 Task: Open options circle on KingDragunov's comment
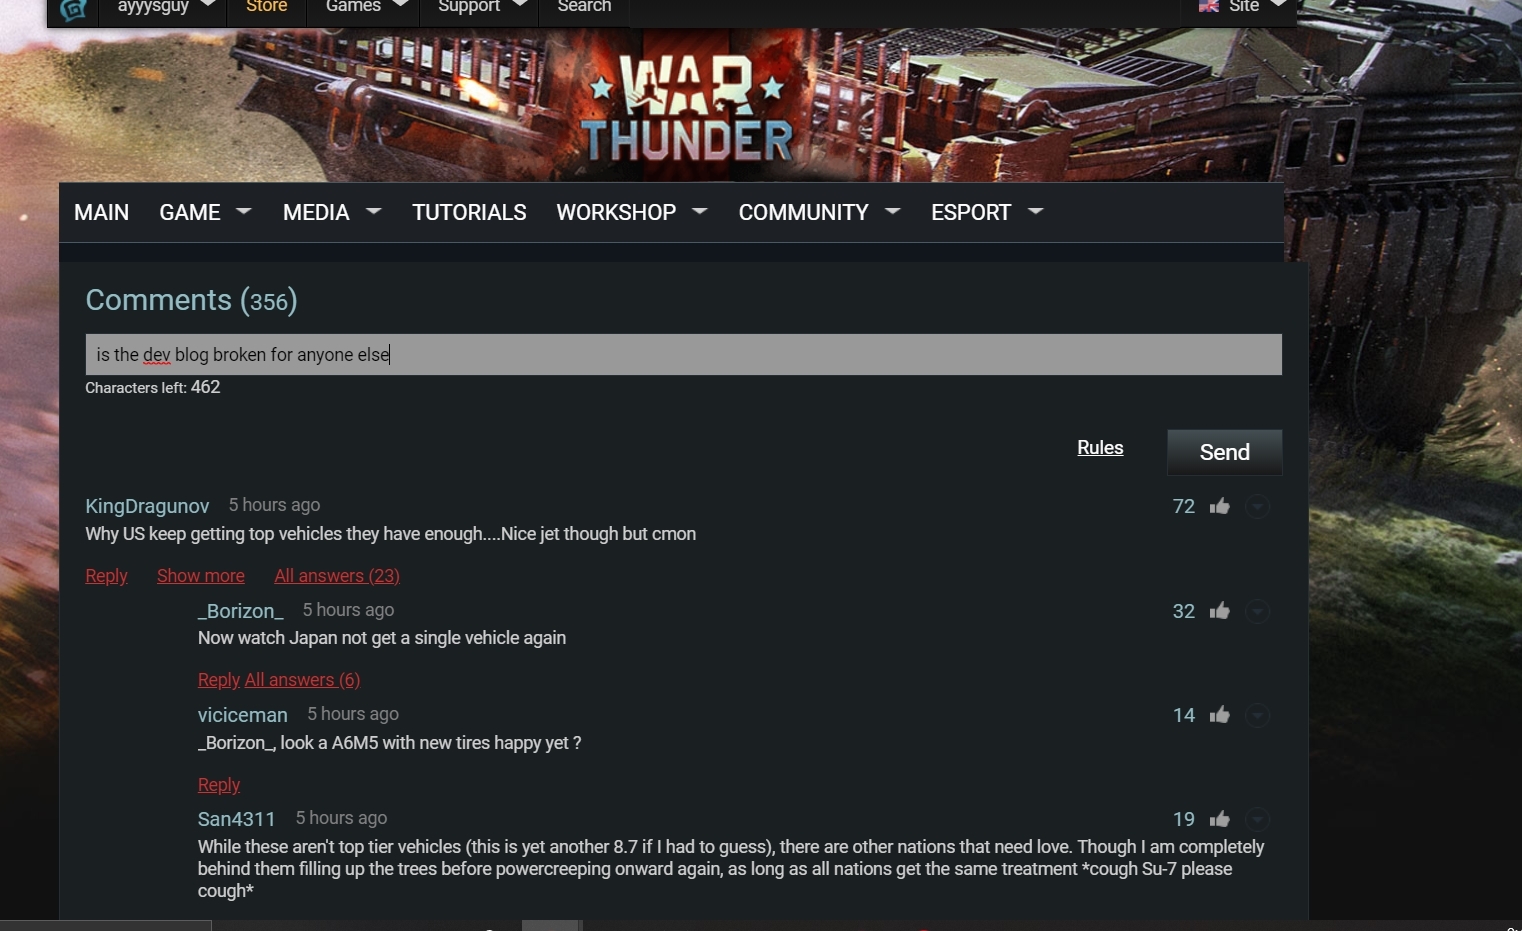[1257, 507]
